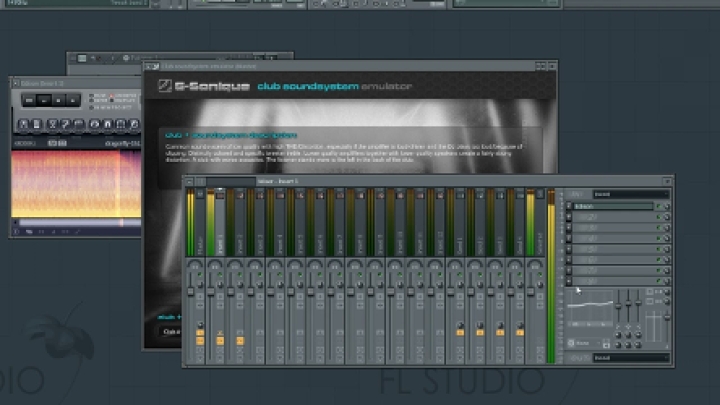The image size is (720, 405).
Task: Click the latency clock icon in mixer
Action: (x=571, y=343)
